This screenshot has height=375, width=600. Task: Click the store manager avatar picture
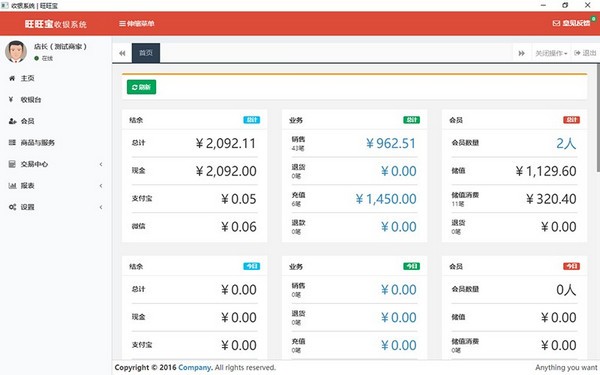tap(16, 51)
